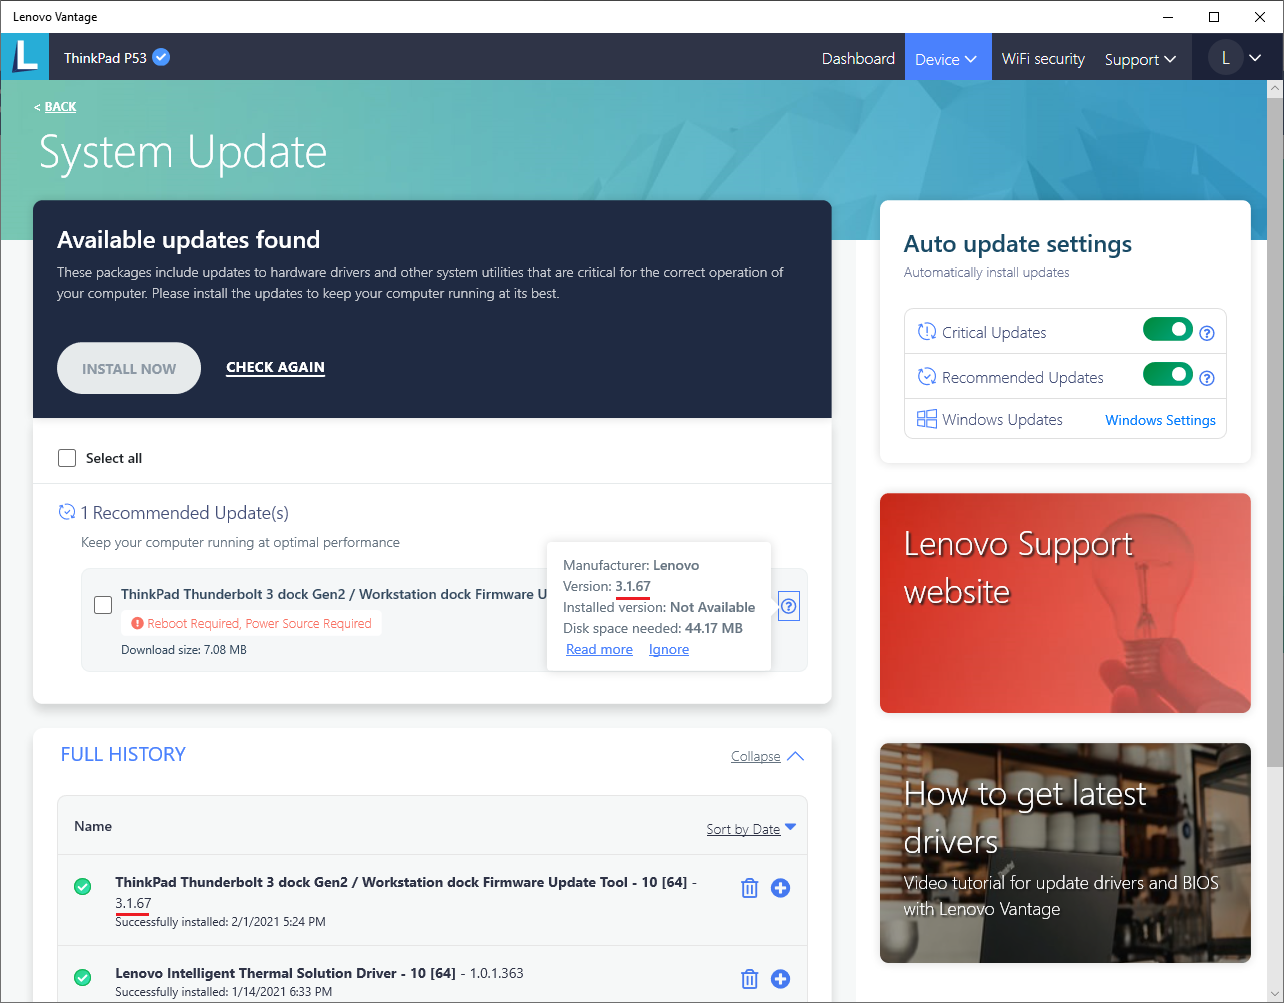Screen dimensions: 1284x1003
Task: Click the question mark icon on the dock firmware update
Action: click(x=789, y=606)
